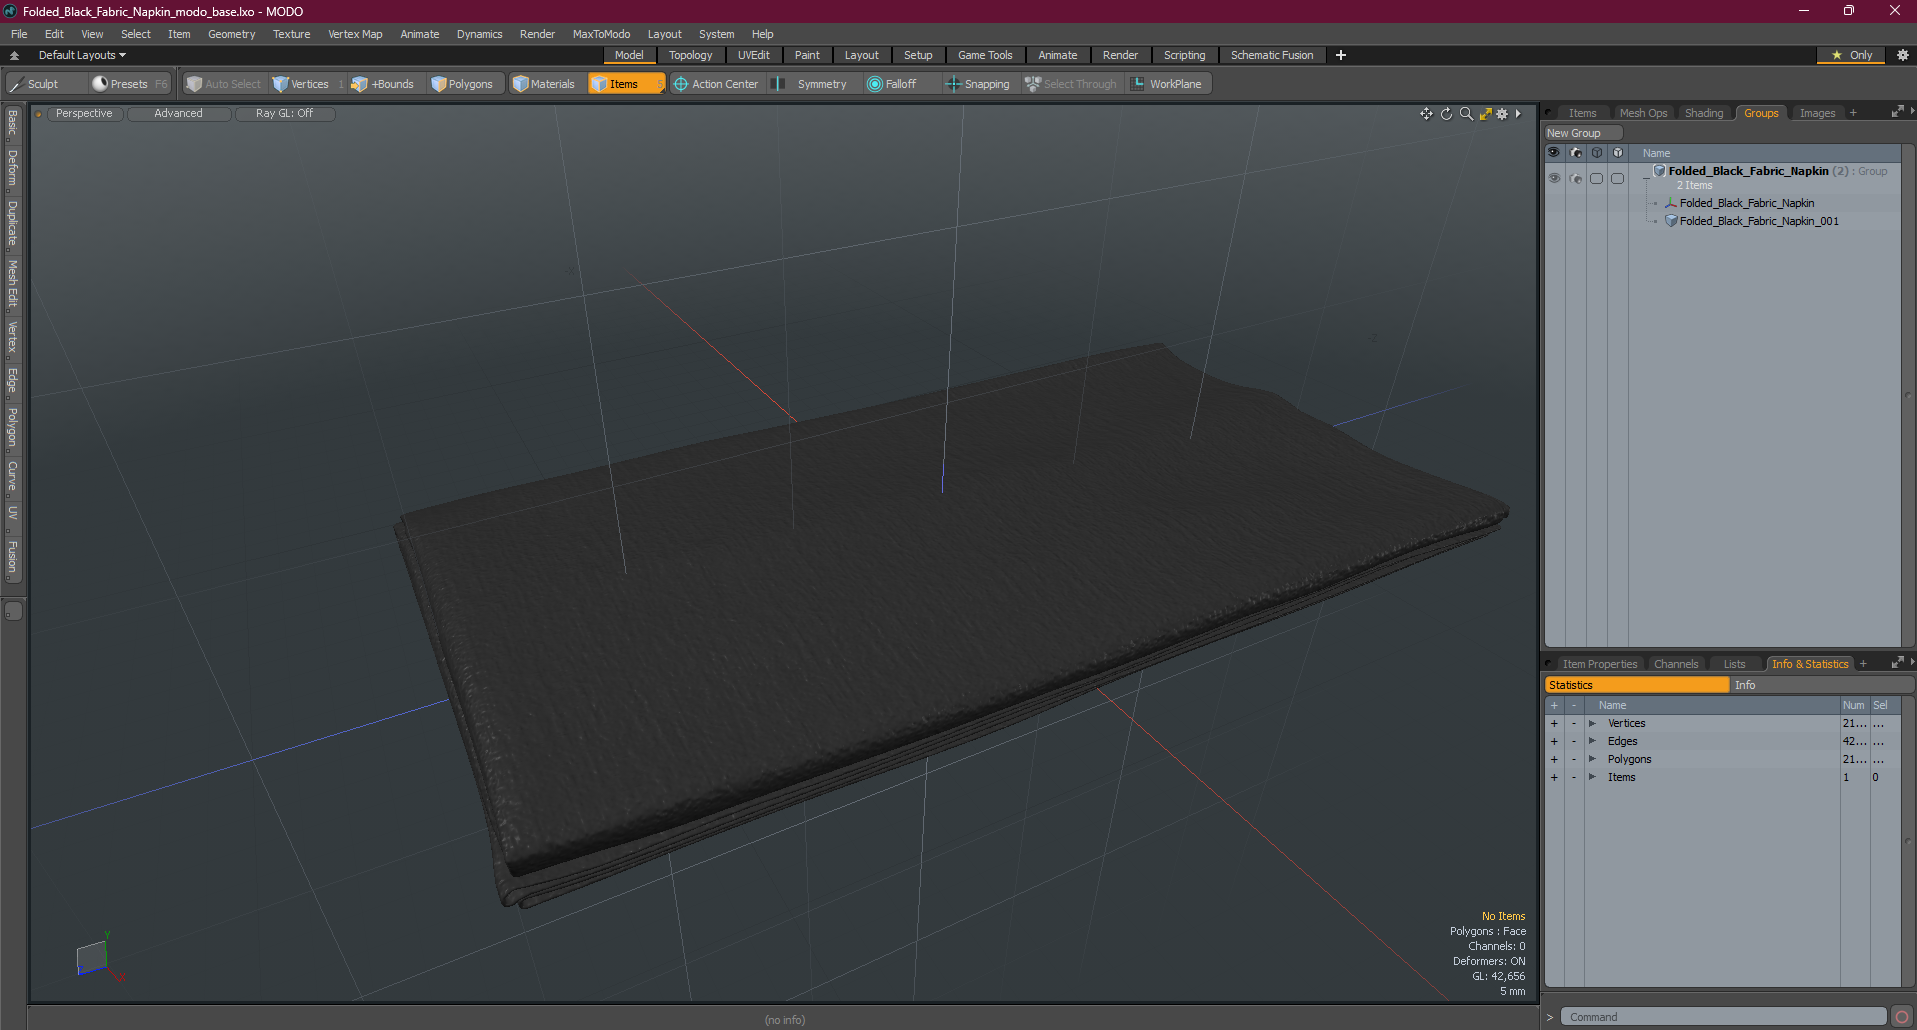Toggle Auto Select
Screen dimensions: 1917x1030
(x=224, y=84)
